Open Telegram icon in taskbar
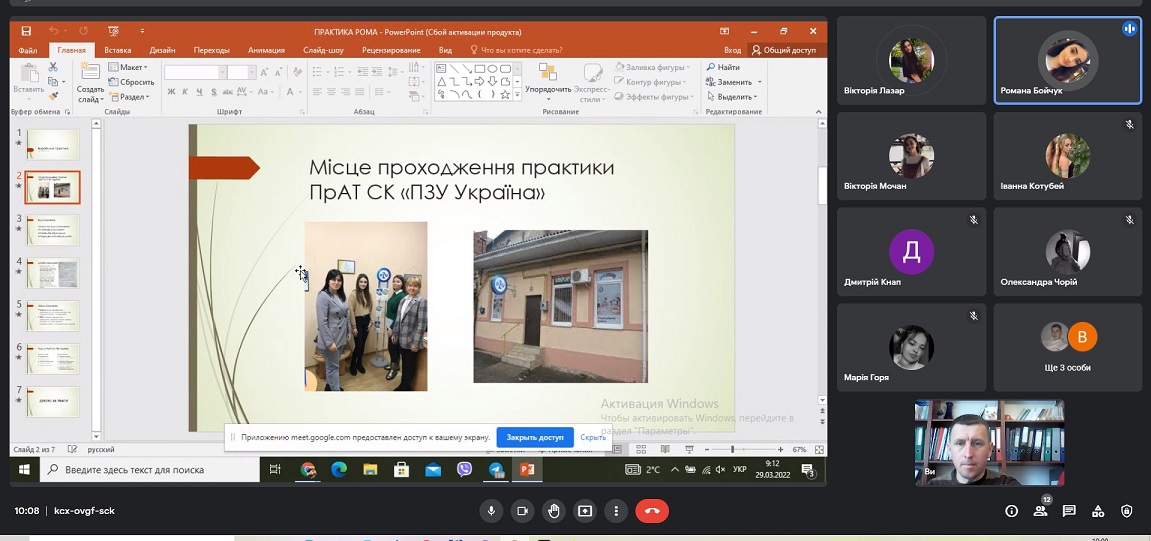 click(x=495, y=470)
